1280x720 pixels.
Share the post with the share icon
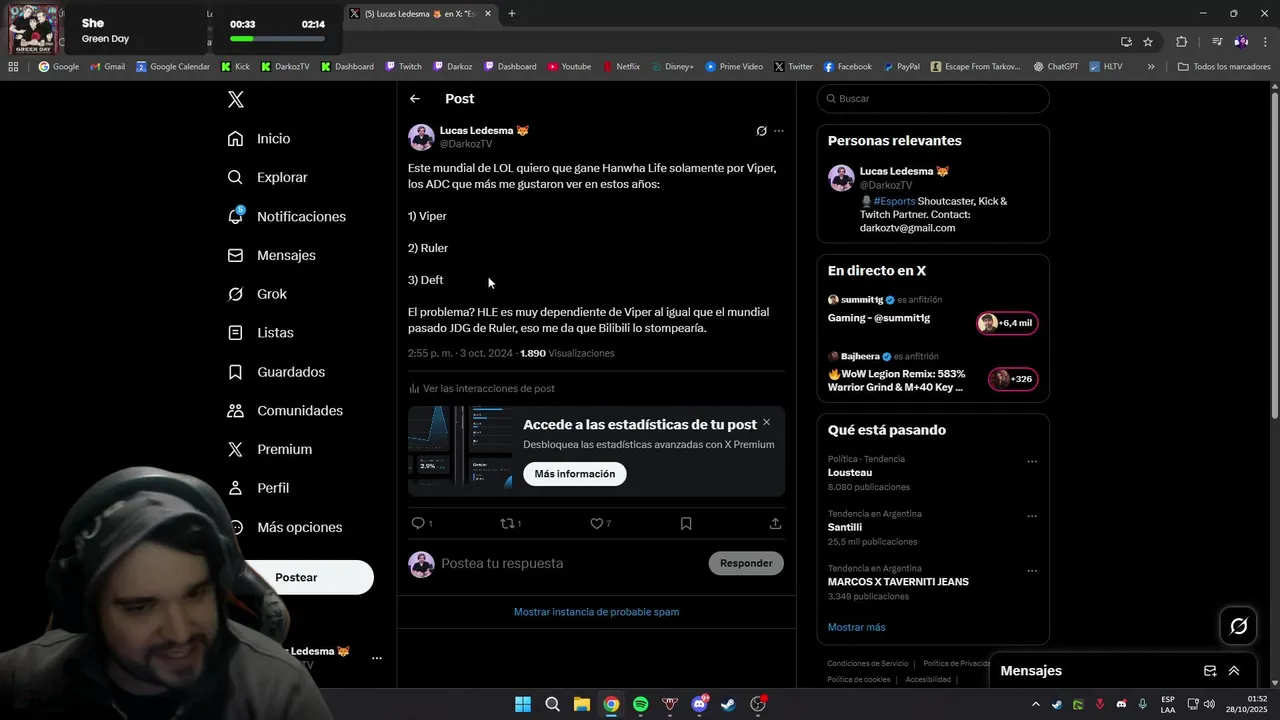[x=775, y=523]
